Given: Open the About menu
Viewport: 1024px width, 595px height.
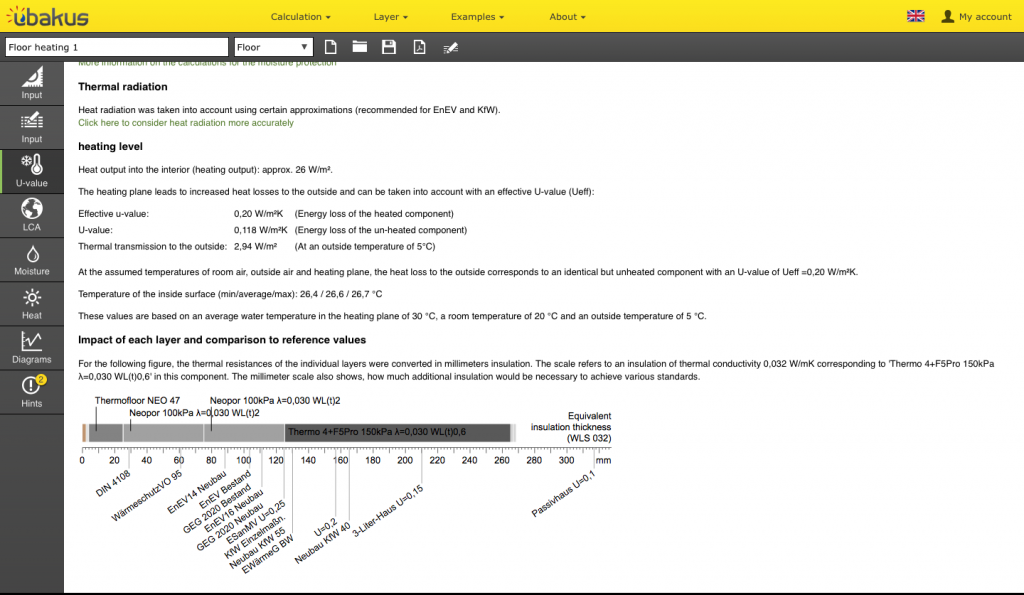Looking at the screenshot, I should [567, 17].
